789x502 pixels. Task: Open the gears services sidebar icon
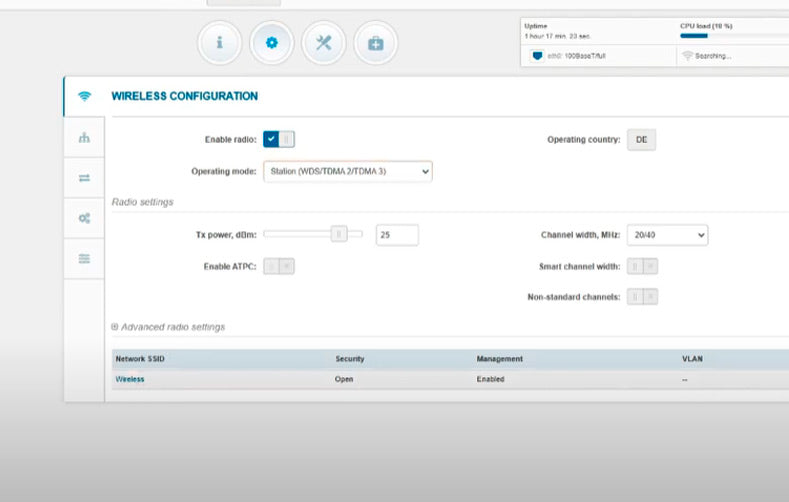click(84, 218)
